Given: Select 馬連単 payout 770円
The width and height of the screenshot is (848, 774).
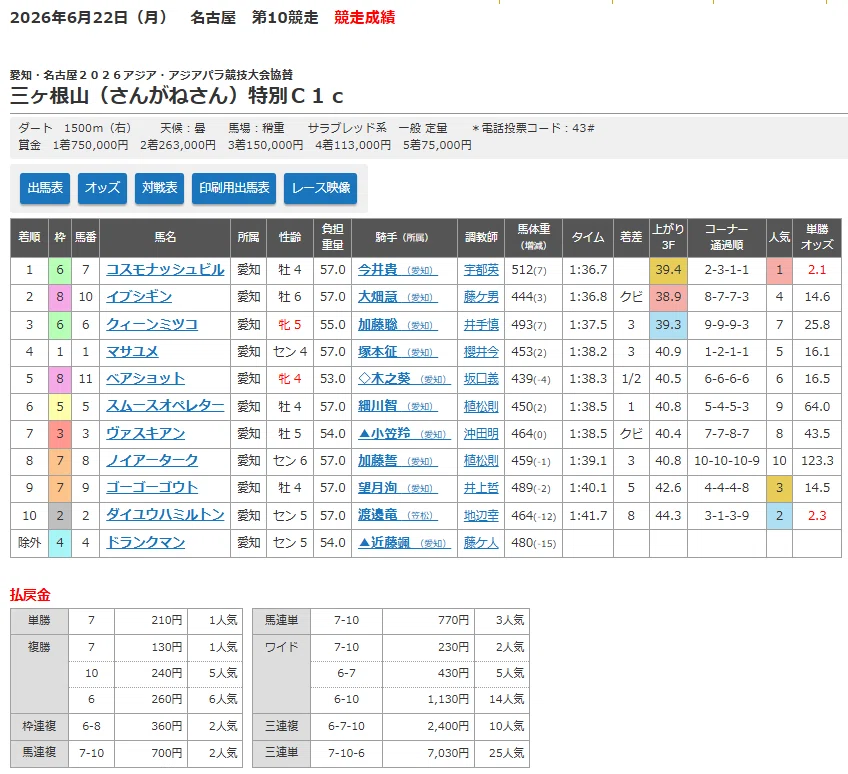Looking at the screenshot, I should point(428,620).
